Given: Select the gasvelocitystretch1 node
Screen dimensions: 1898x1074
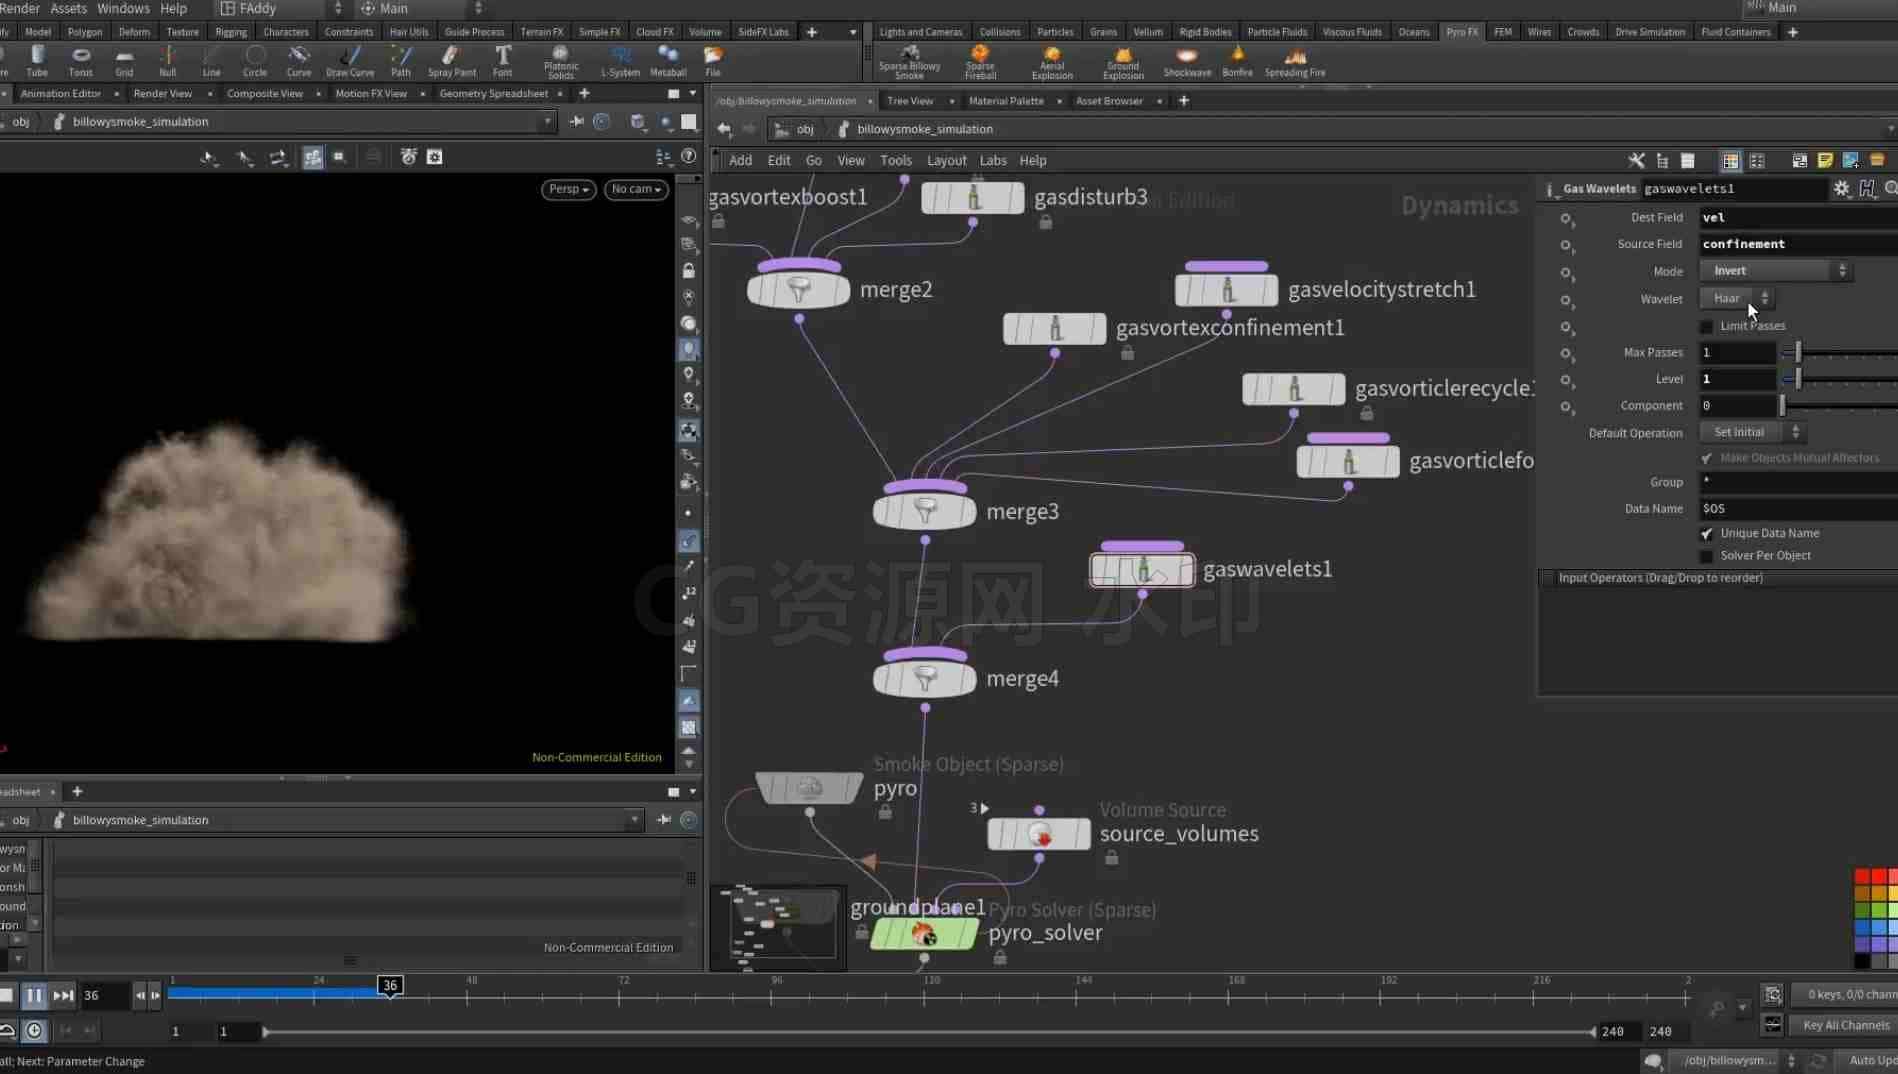Looking at the screenshot, I should 1227,290.
